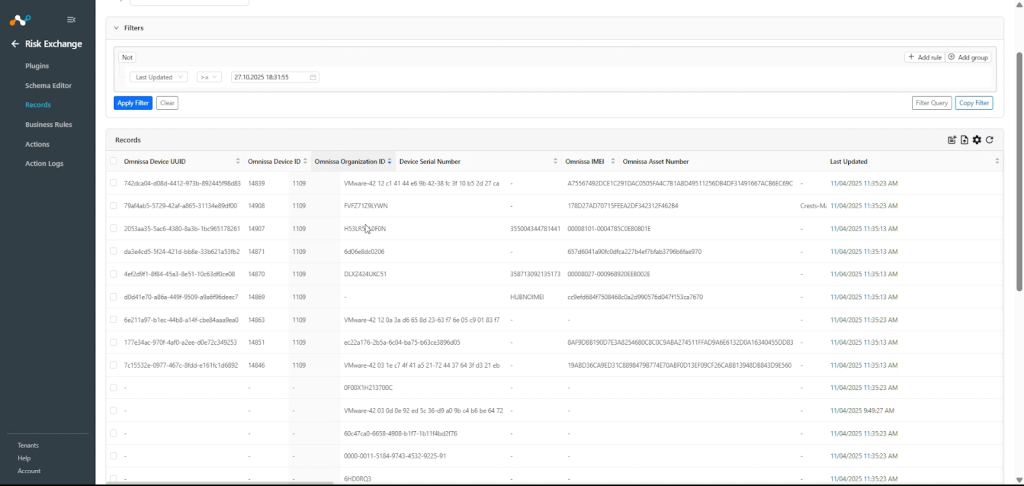Refresh the records table

click(x=989, y=140)
